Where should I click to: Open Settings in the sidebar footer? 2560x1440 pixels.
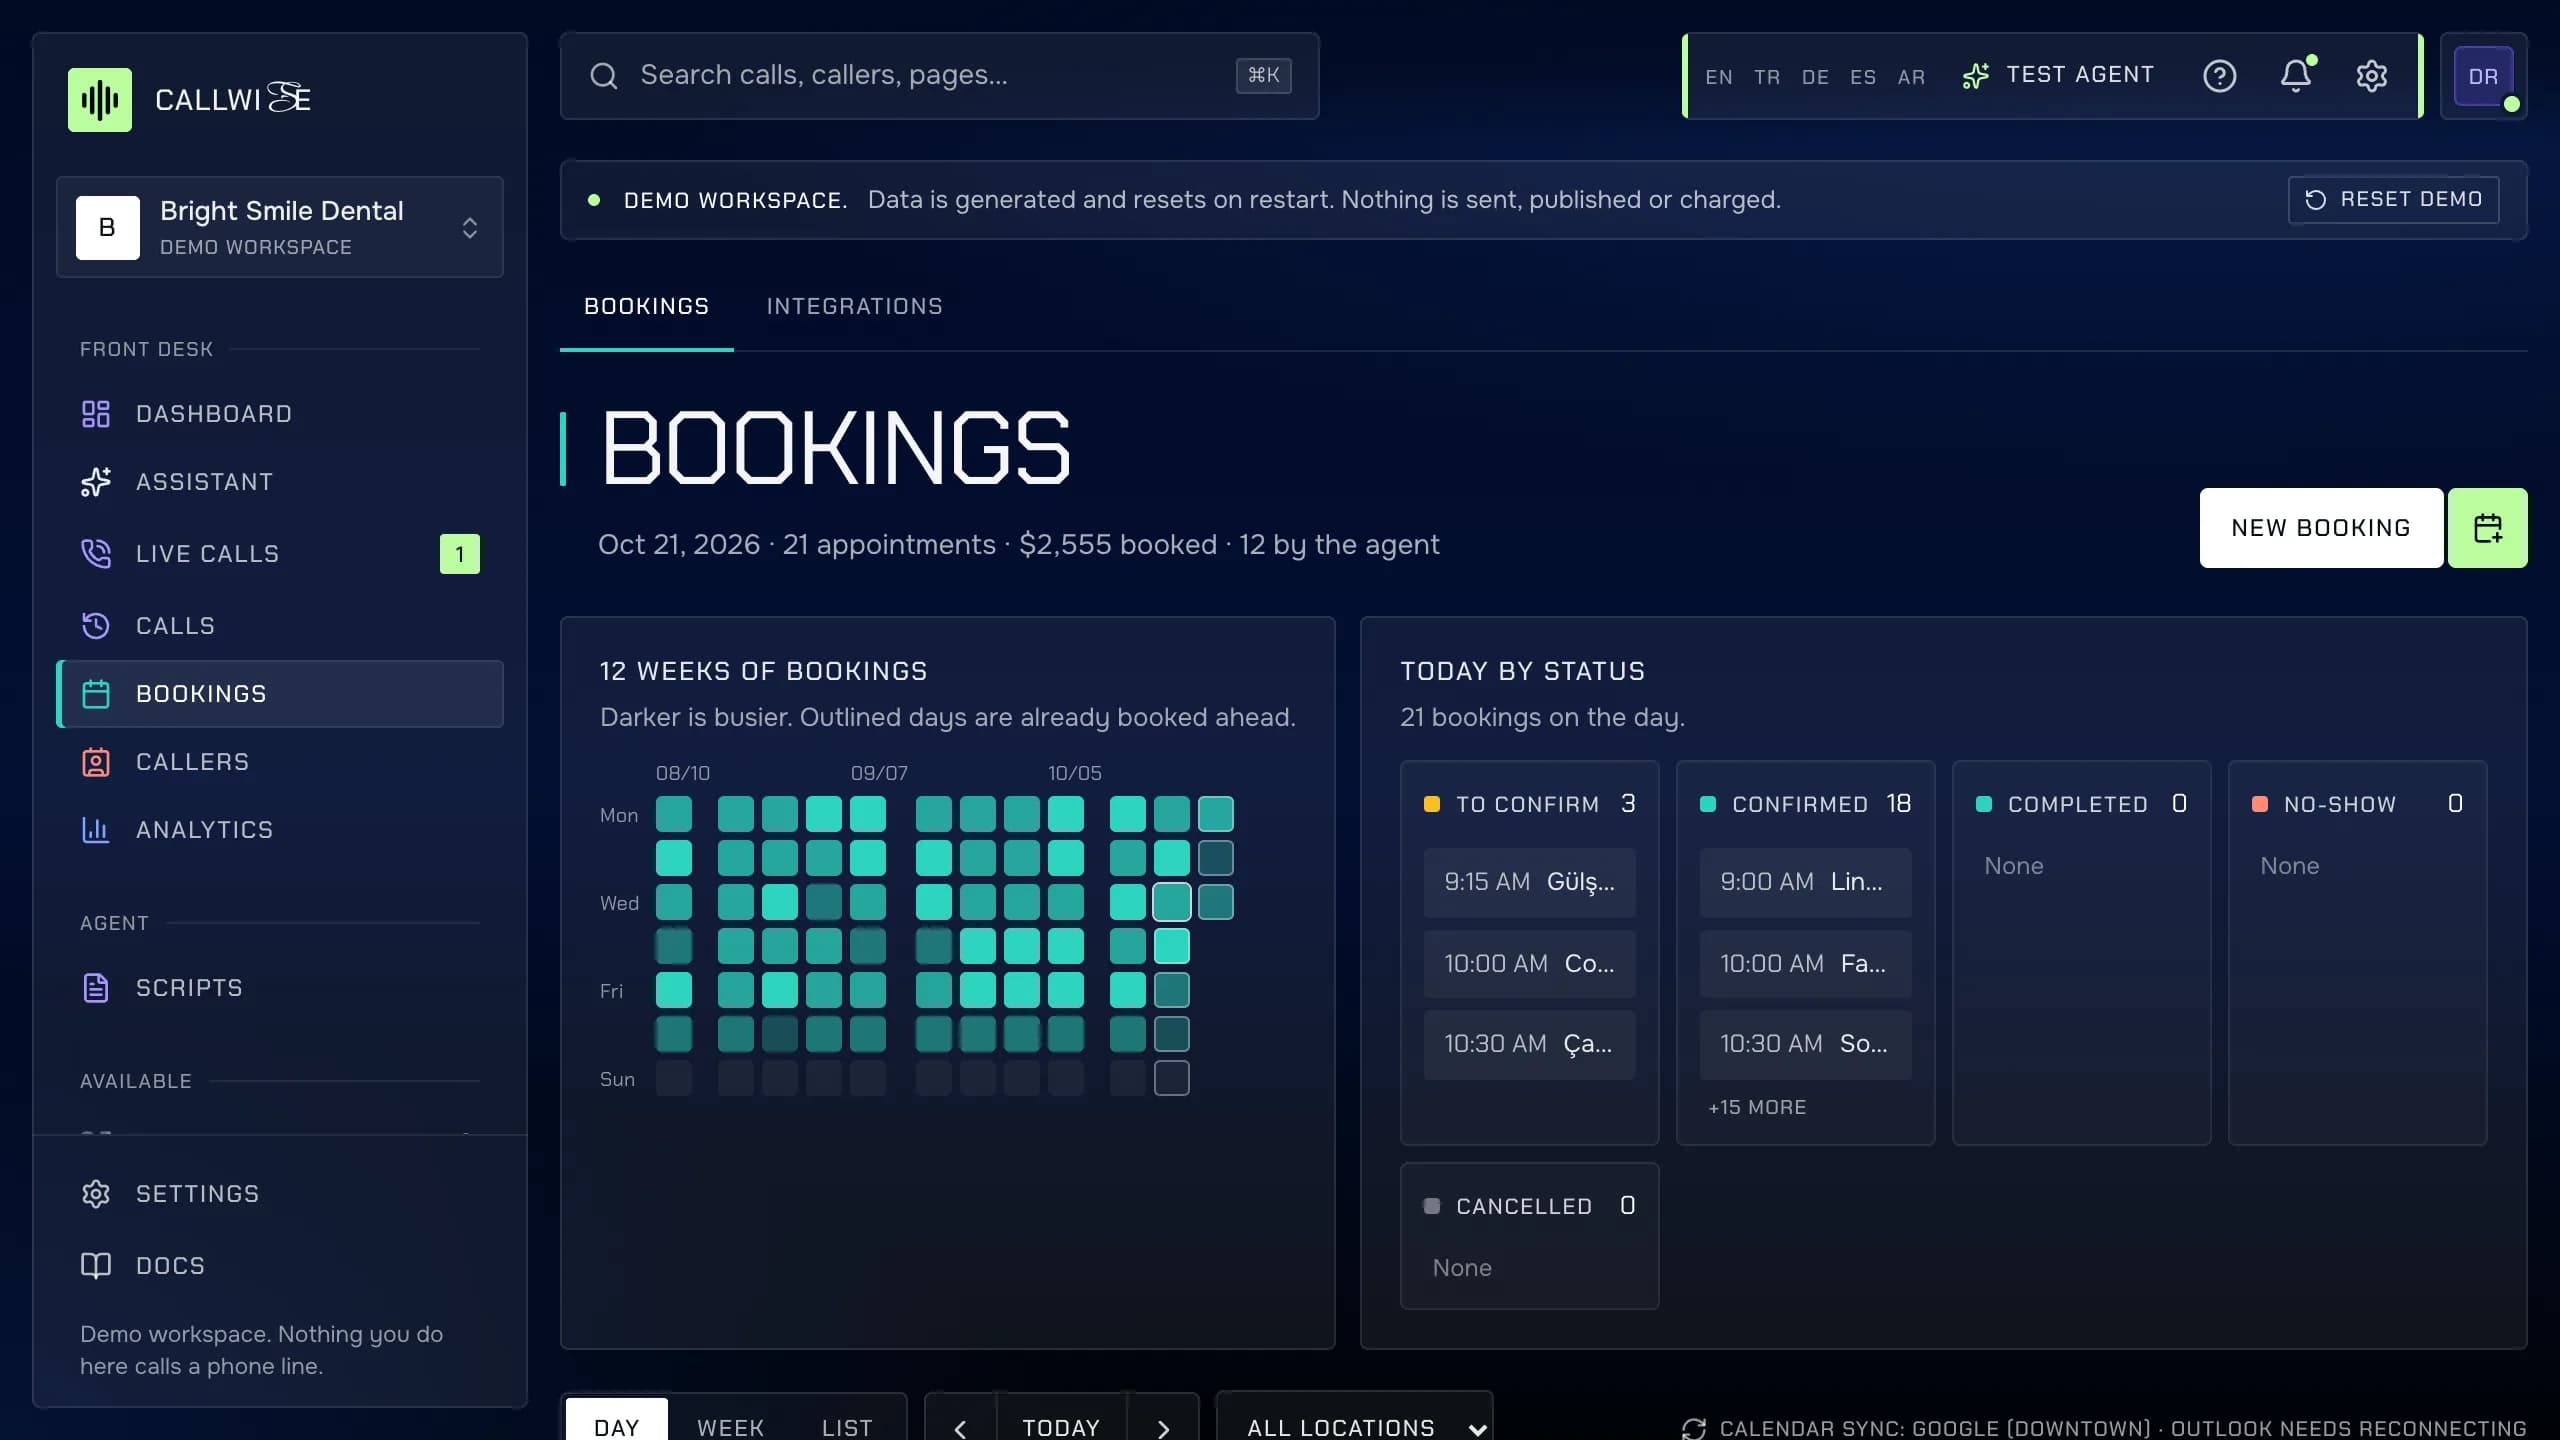(x=280, y=1194)
